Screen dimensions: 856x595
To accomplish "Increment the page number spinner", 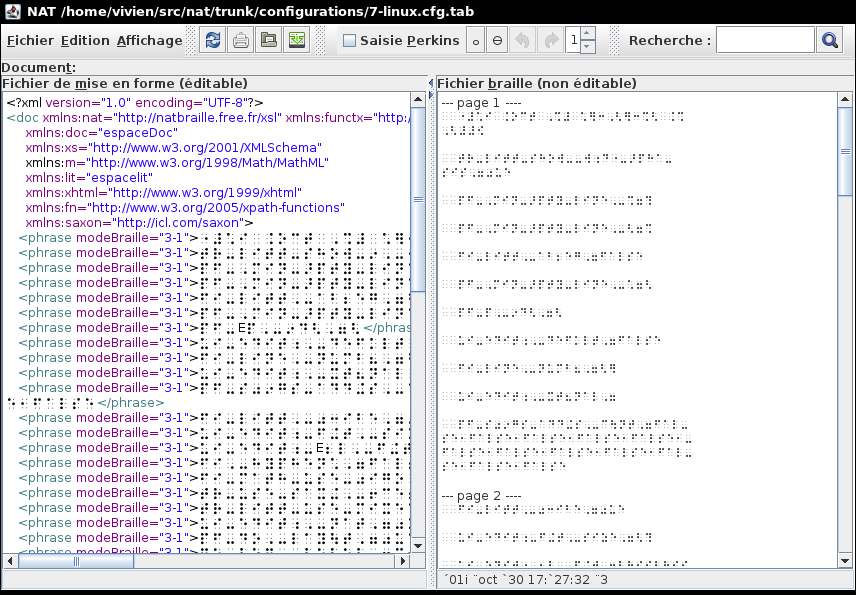I will (588, 35).
